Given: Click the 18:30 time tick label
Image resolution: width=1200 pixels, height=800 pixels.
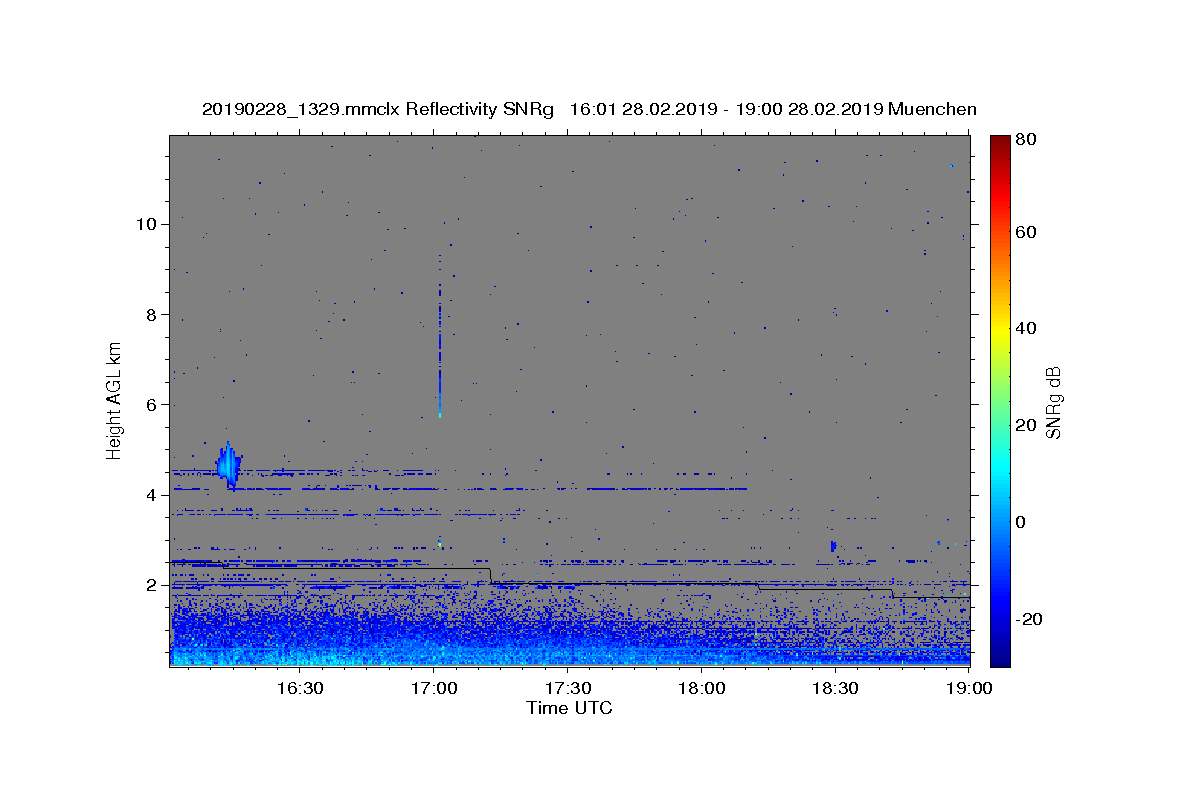Looking at the screenshot, I should tap(836, 688).
